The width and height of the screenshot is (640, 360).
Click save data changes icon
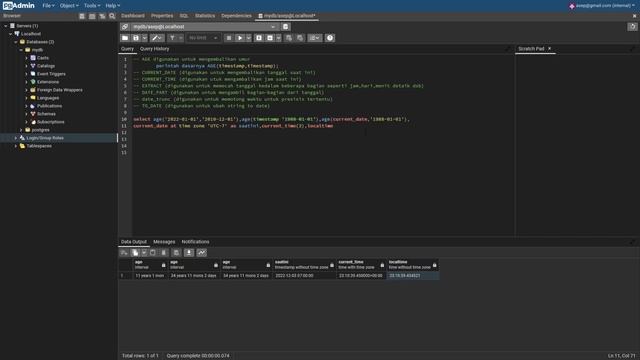176,253
